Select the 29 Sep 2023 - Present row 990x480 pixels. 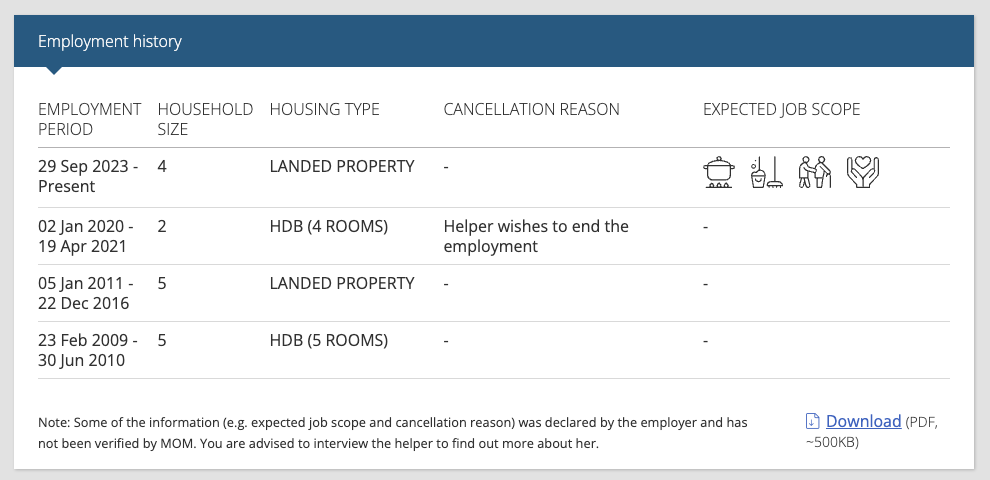(494, 177)
